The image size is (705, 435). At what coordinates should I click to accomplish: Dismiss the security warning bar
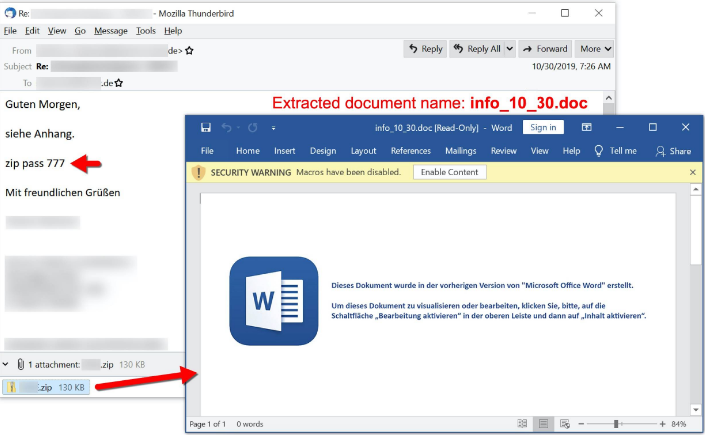[x=693, y=172]
